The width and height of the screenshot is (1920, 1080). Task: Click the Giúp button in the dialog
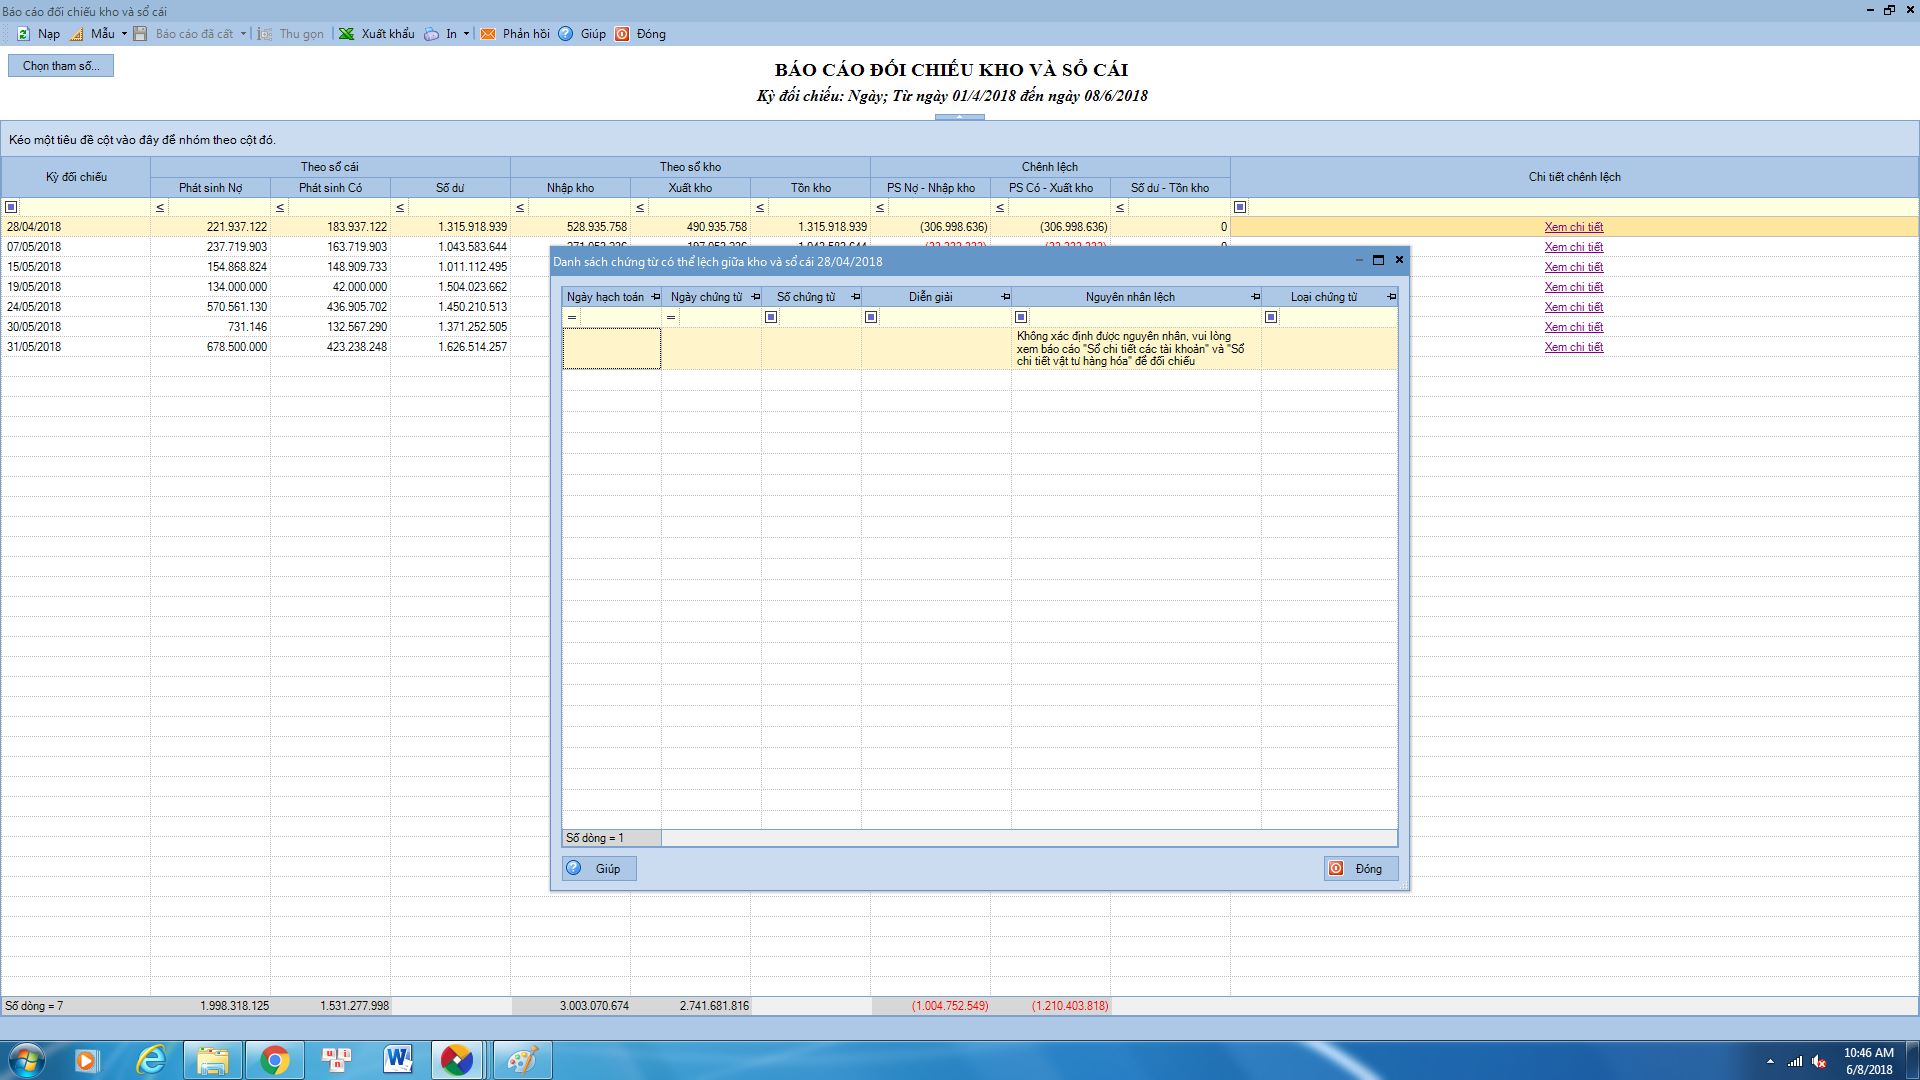(x=599, y=868)
